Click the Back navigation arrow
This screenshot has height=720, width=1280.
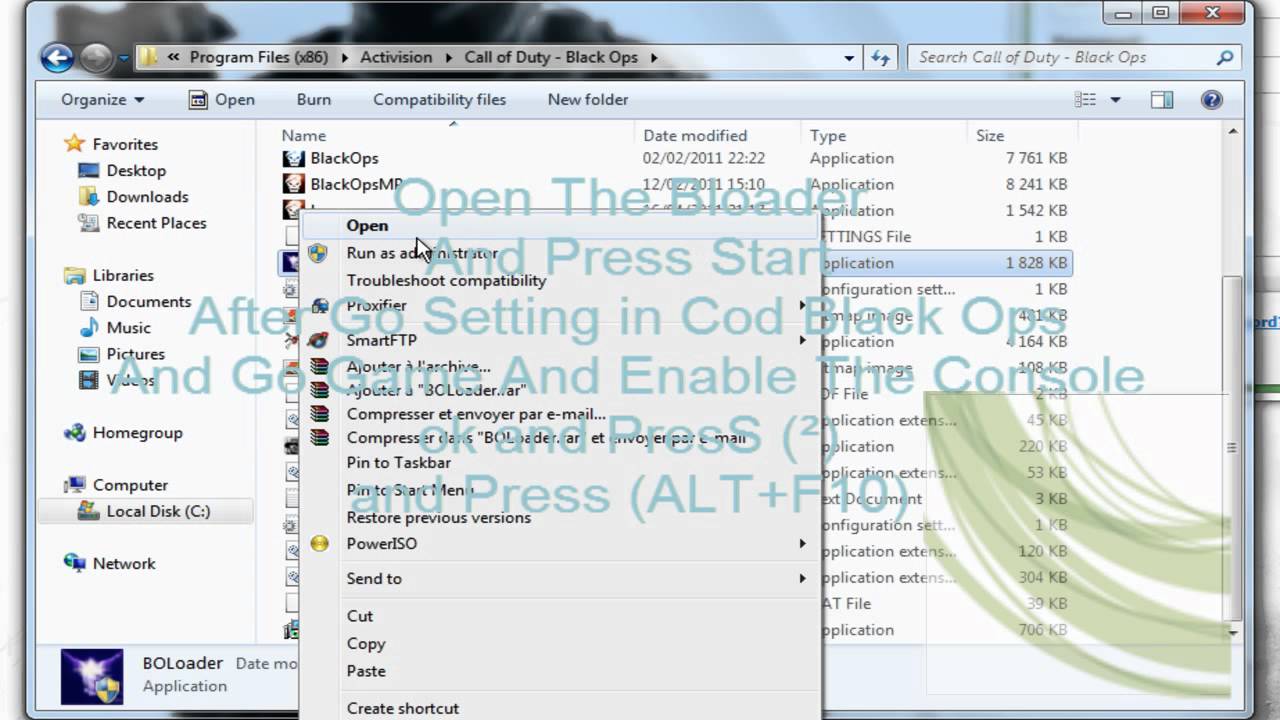58,58
